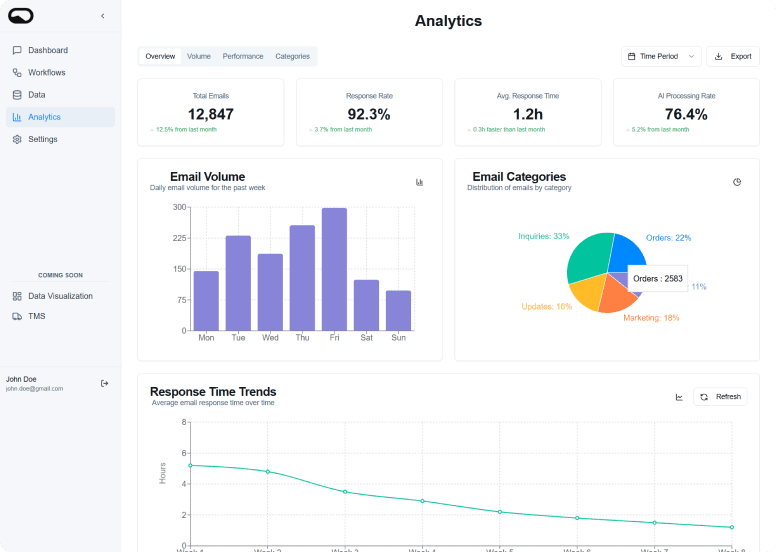Switch to the Volume tab
The image size is (776, 552).
199,56
